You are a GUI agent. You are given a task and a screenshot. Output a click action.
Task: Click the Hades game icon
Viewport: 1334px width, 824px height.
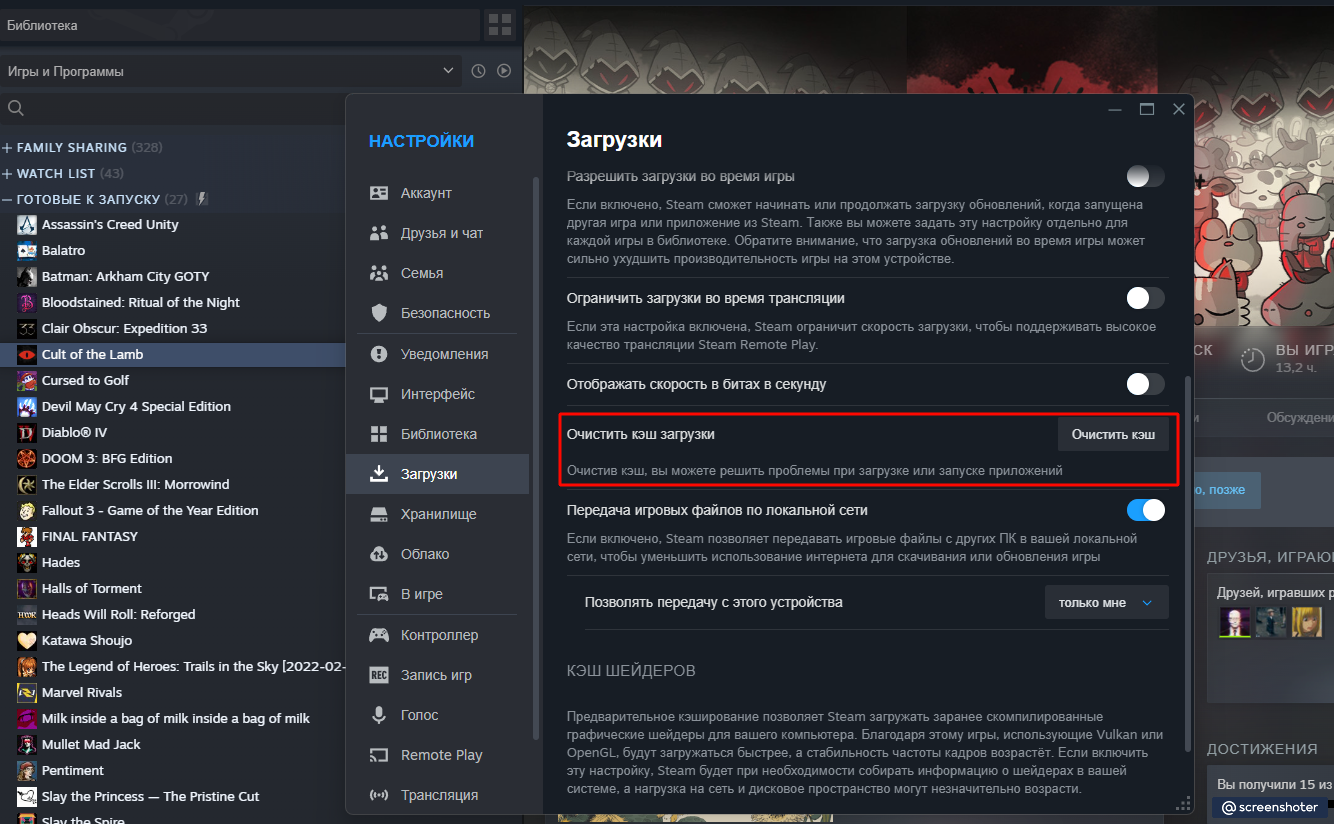[27, 563]
